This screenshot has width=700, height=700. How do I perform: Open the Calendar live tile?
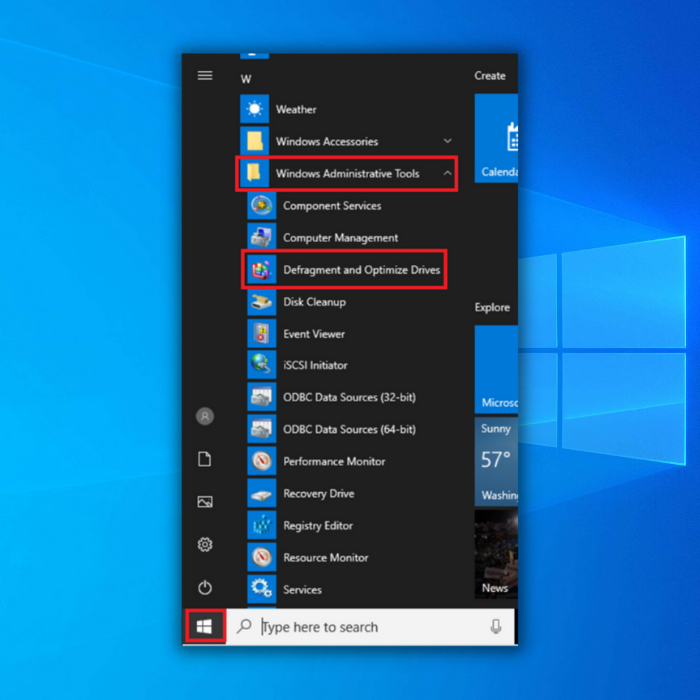click(496, 138)
